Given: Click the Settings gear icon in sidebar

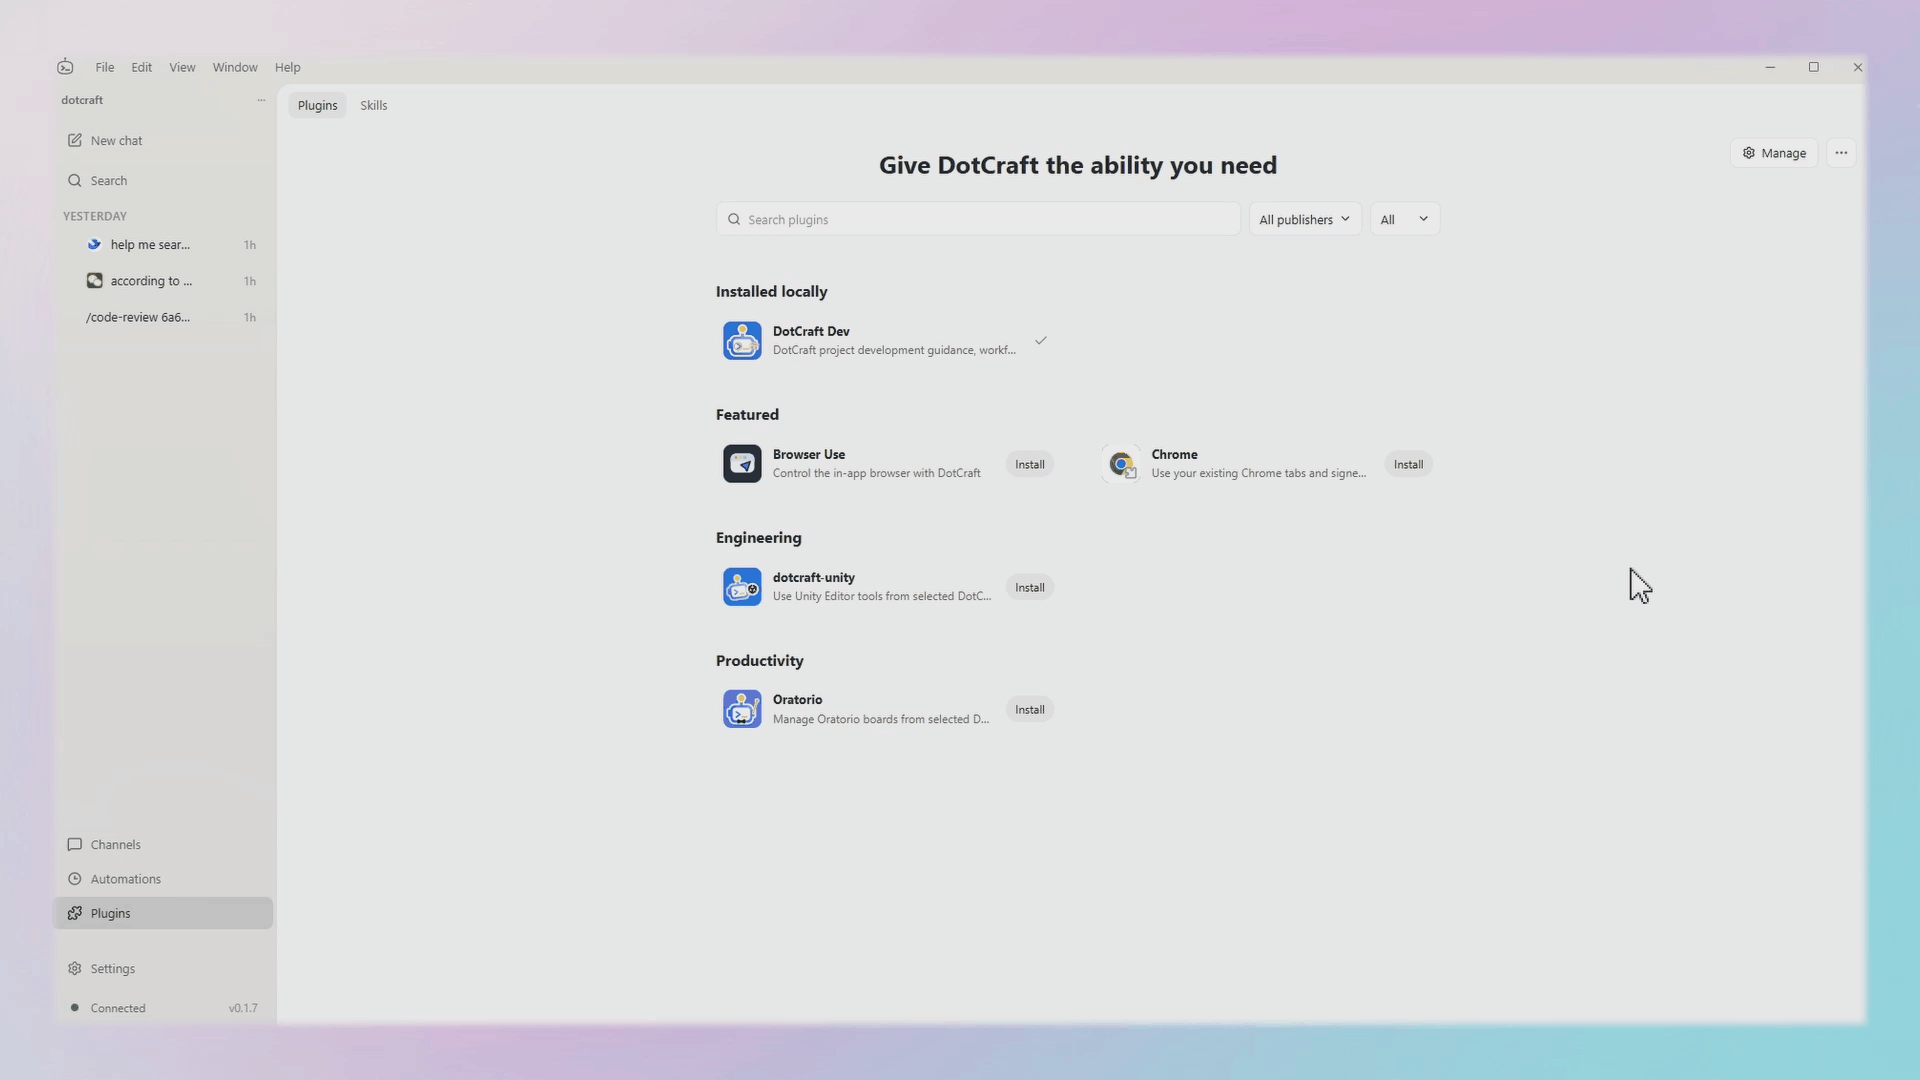Looking at the screenshot, I should [x=75, y=969].
